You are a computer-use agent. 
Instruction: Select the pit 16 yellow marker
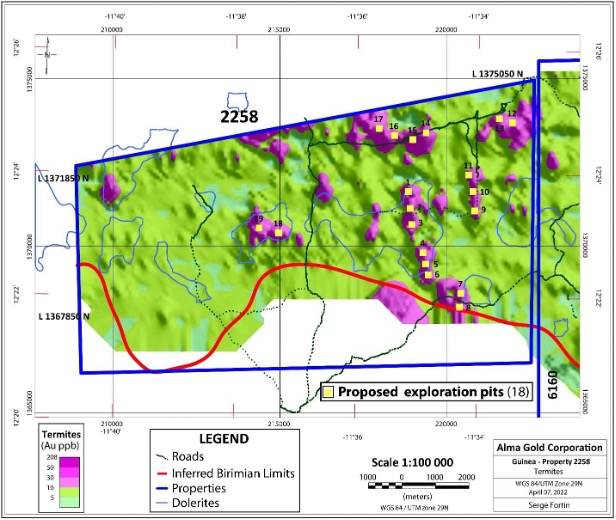coord(395,135)
